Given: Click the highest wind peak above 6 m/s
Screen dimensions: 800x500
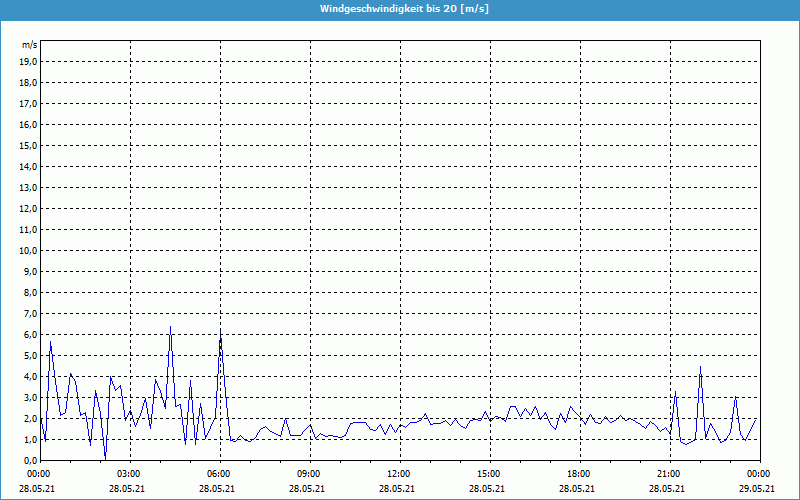Looking at the screenshot, I should click(170, 327).
